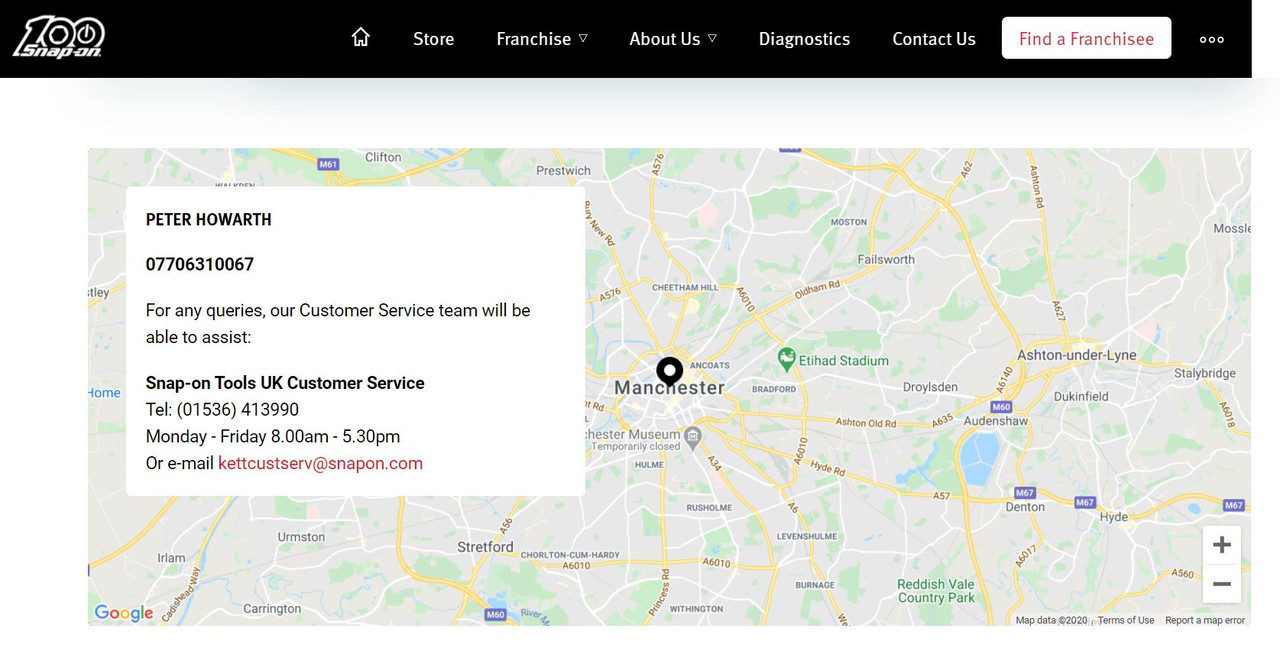Viewport: 1280px width, 651px height.
Task: Click the Etihad Stadium map marker
Action: click(x=787, y=358)
